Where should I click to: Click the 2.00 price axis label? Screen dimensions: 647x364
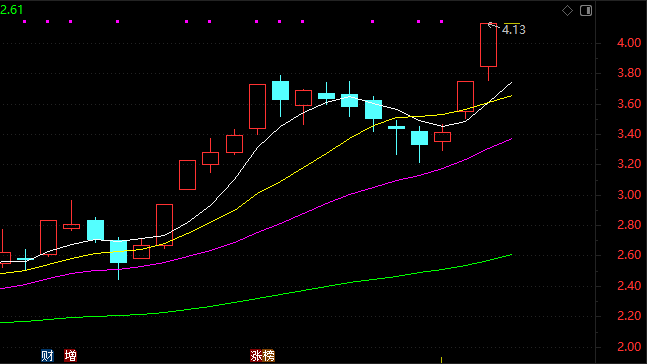pos(629,347)
